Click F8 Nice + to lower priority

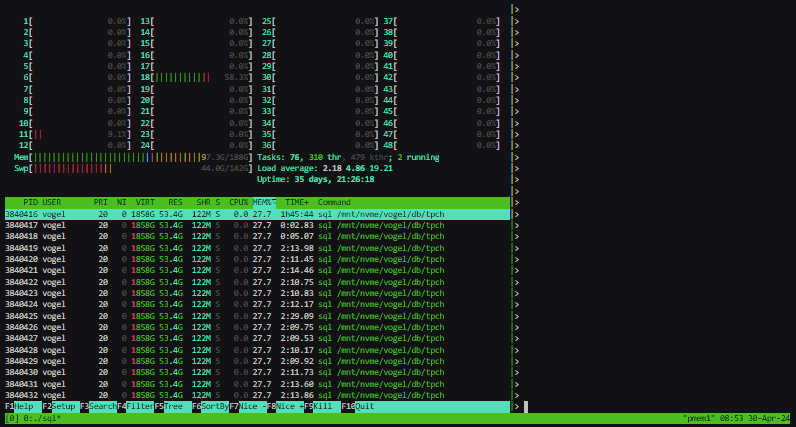coord(285,406)
